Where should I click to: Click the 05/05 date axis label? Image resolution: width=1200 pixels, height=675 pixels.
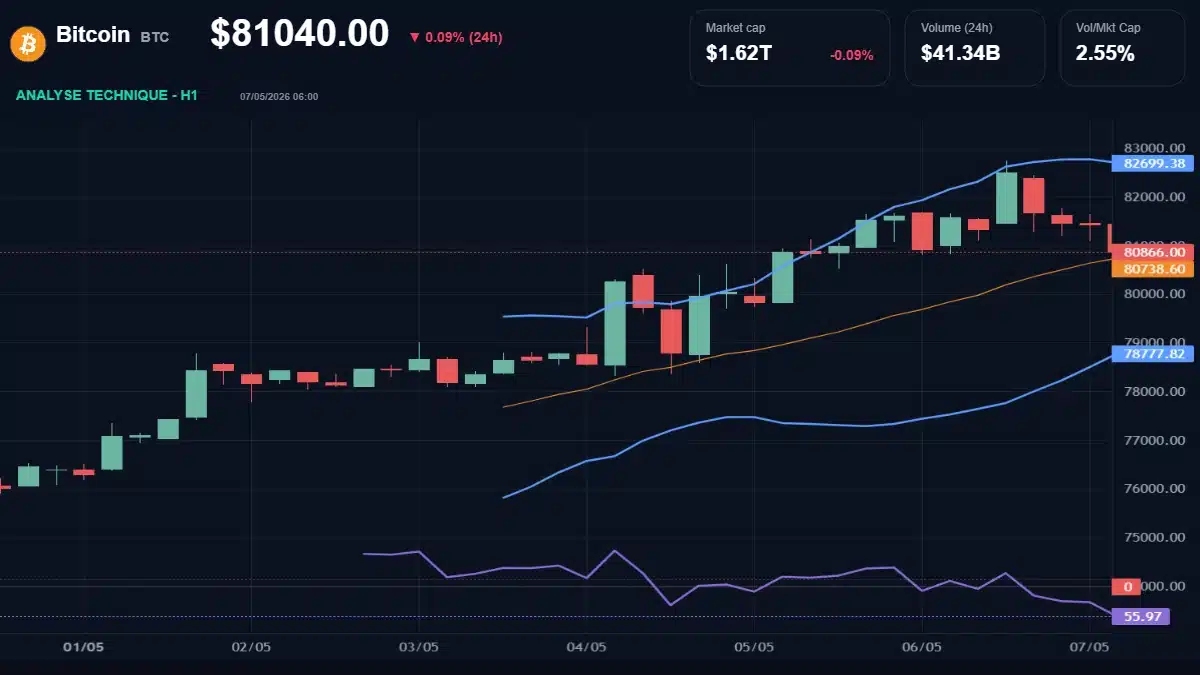point(754,647)
